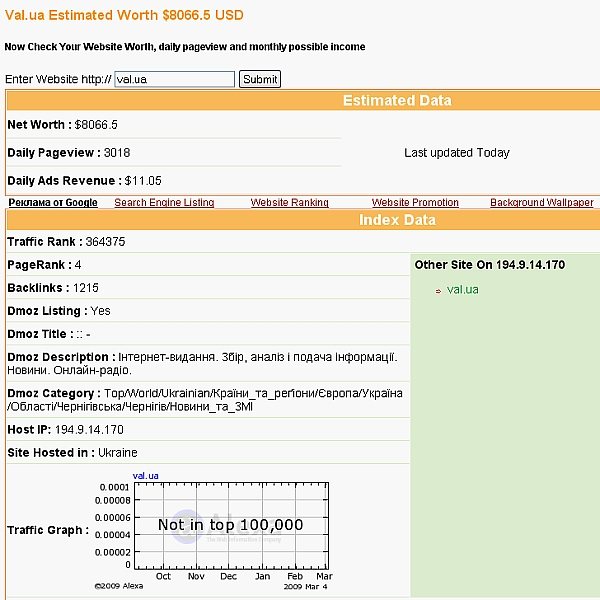Select the Daily Ads Revenue row
The height and width of the screenshot is (600, 600).
pos(84,181)
